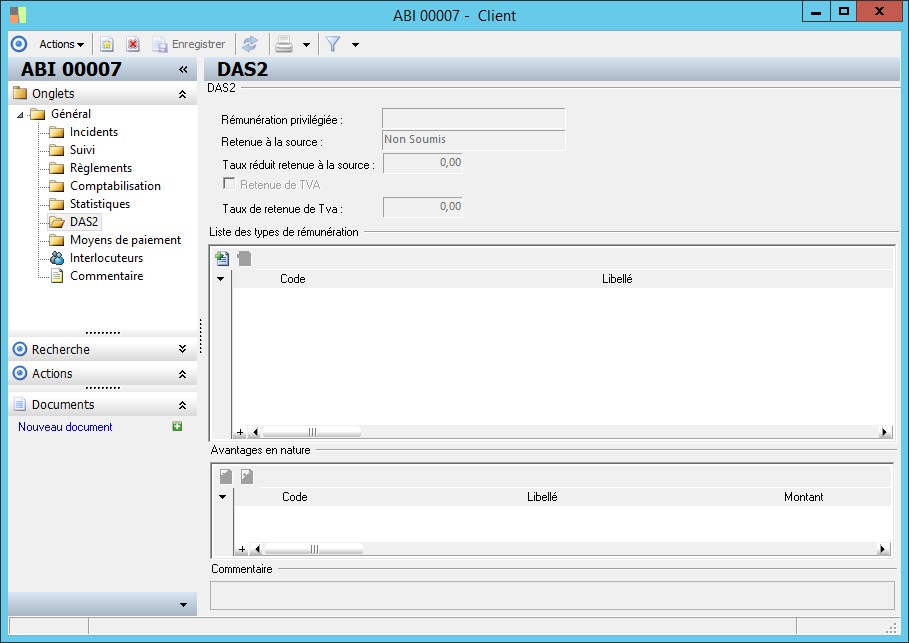Click the filter funnel icon

333,44
